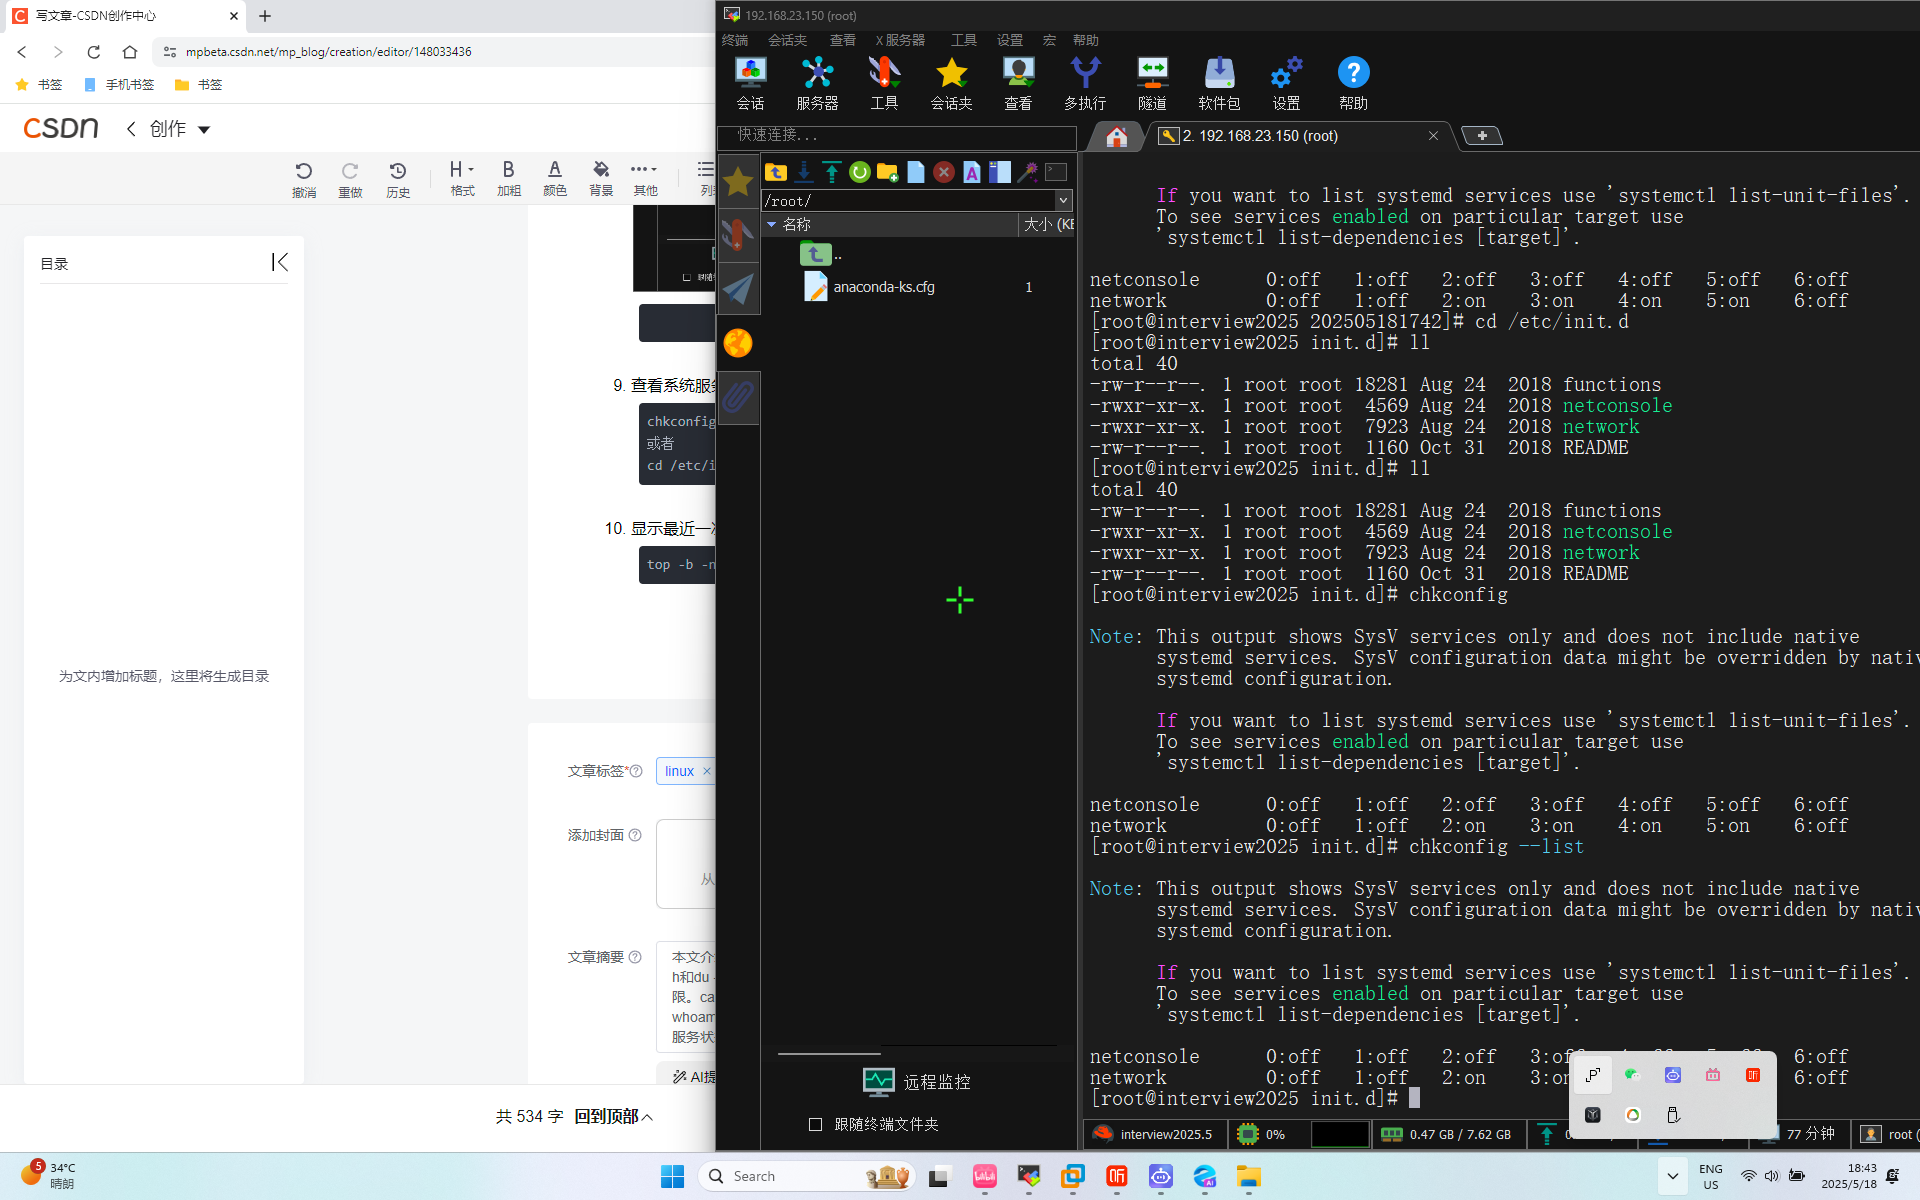Click the green refresh icon in SFTP toolbar
Screen dimensions: 1920x1200
859,172
